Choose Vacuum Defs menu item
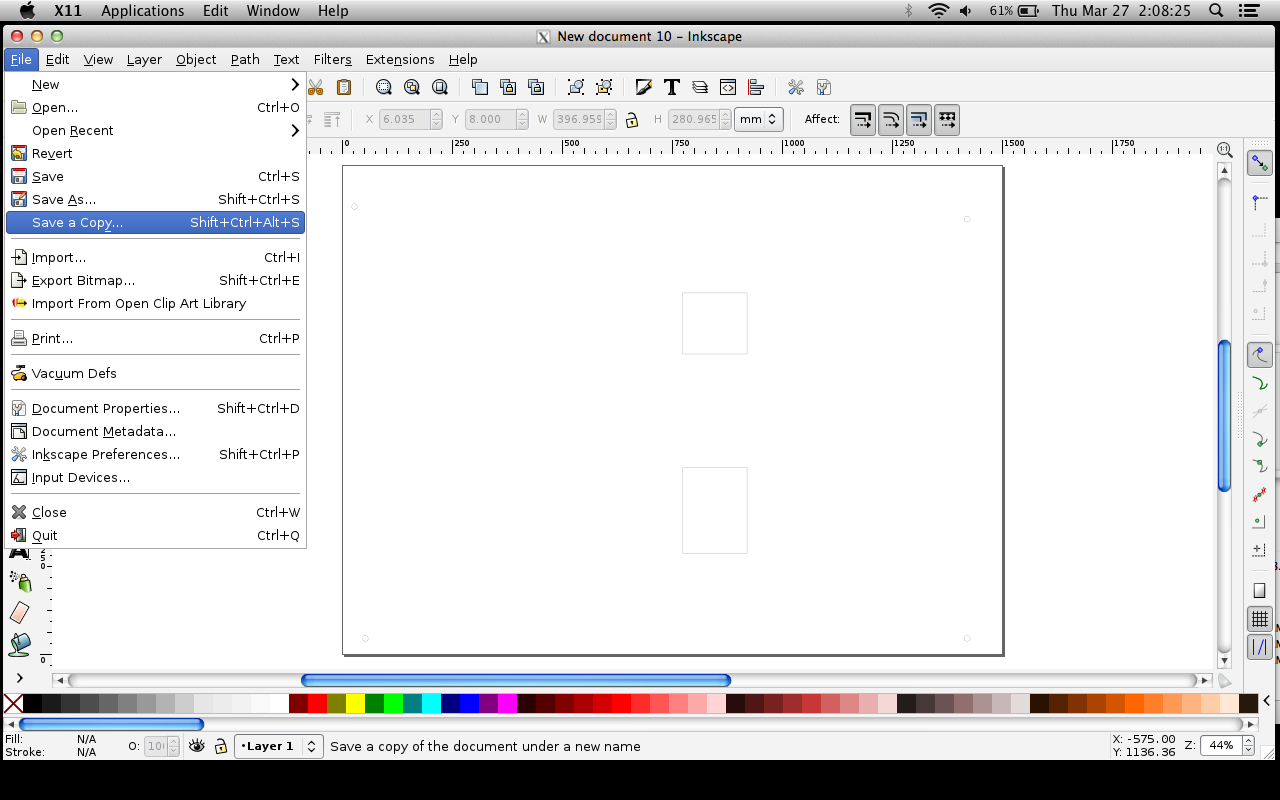This screenshot has width=1280, height=800. pos(155,373)
